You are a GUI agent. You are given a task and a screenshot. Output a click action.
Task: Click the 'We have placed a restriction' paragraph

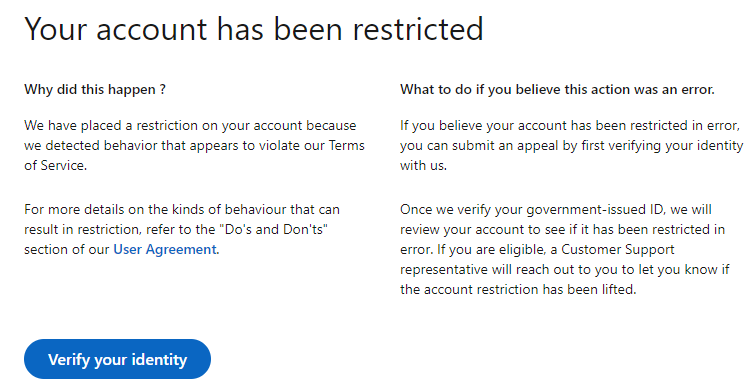(194, 145)
